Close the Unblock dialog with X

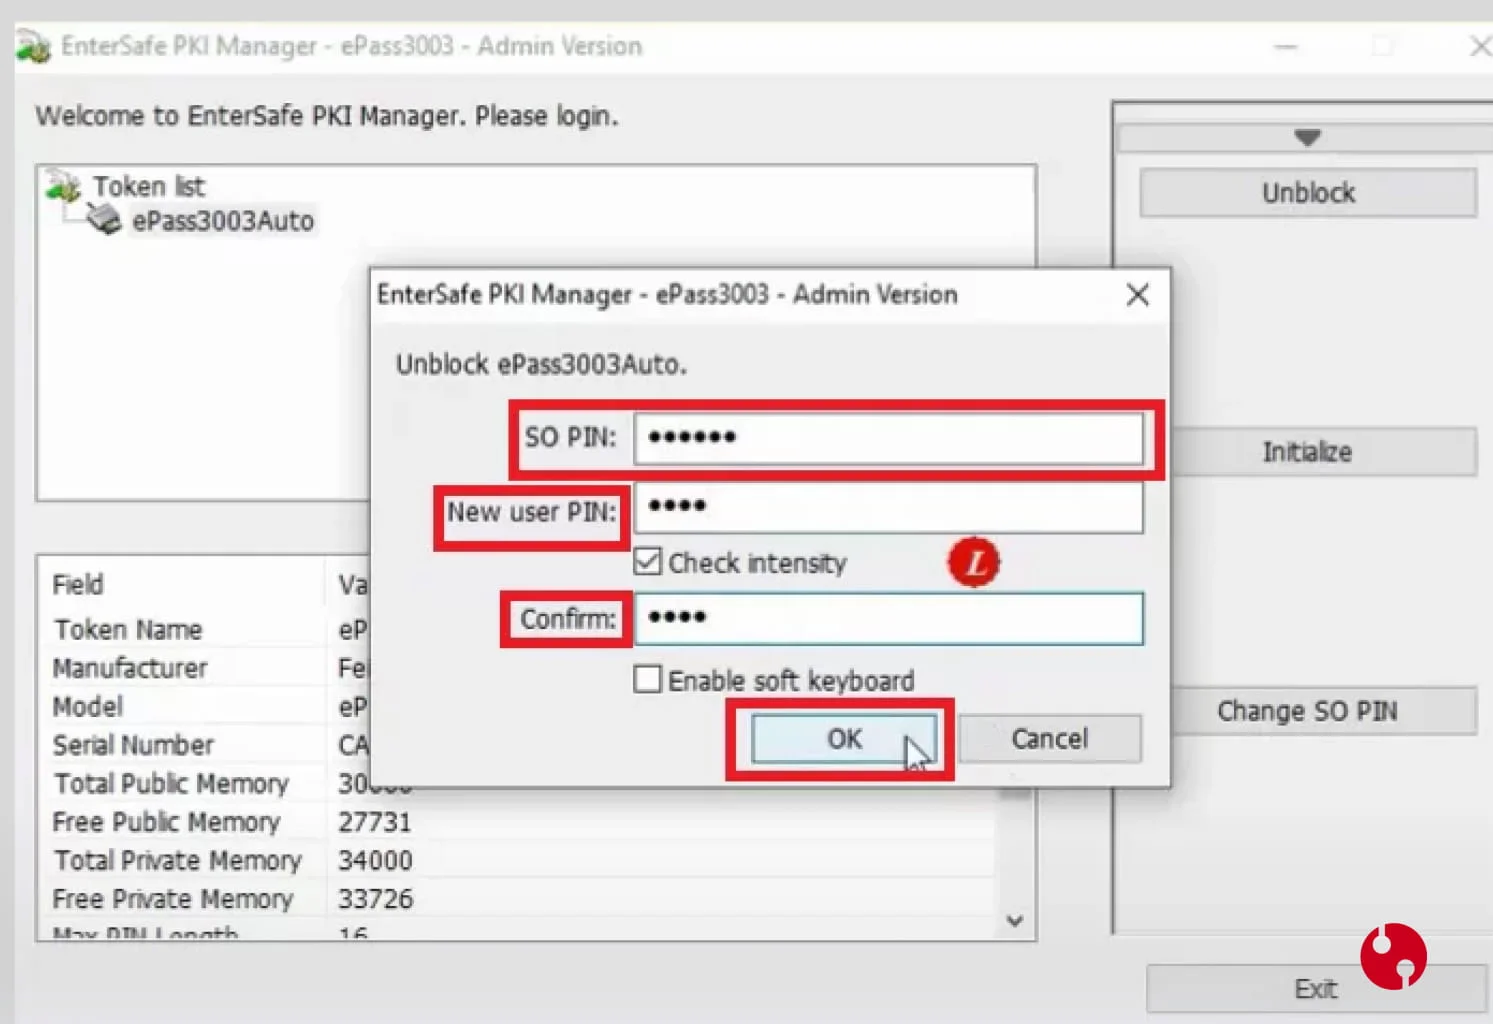(1137, 295)
